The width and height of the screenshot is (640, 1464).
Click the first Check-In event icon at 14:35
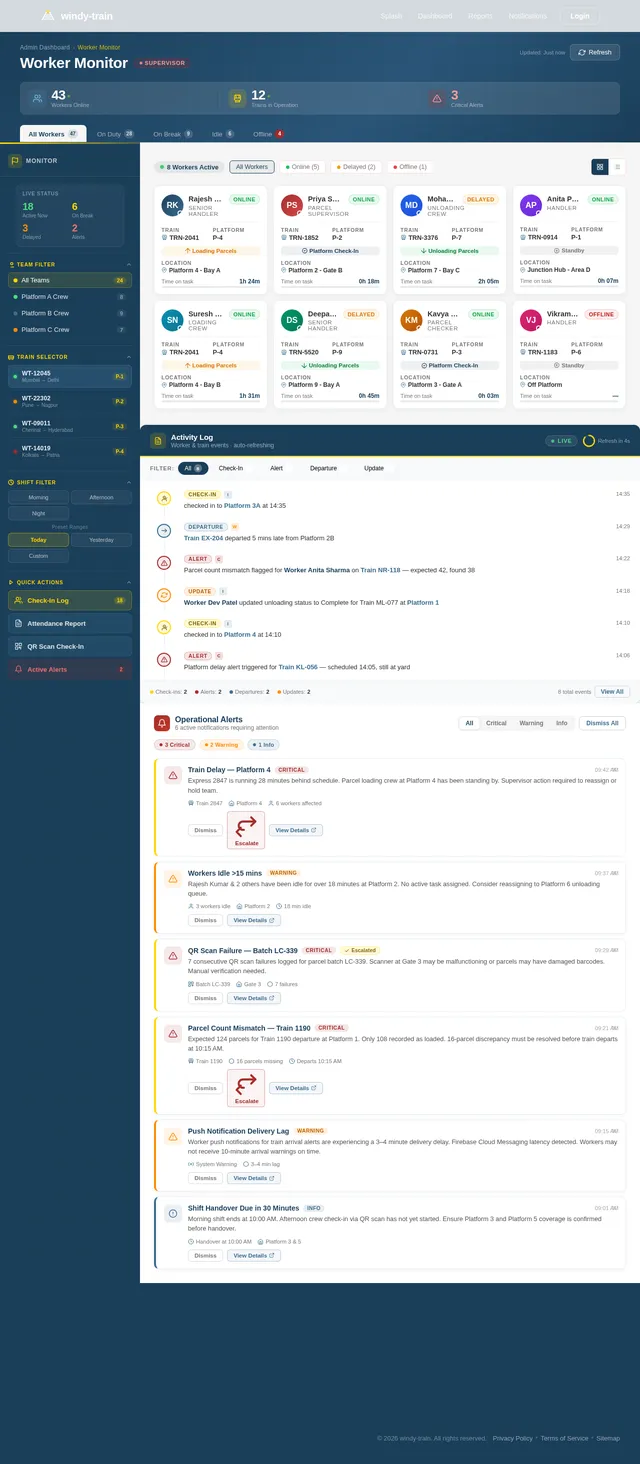click(164, 498)
